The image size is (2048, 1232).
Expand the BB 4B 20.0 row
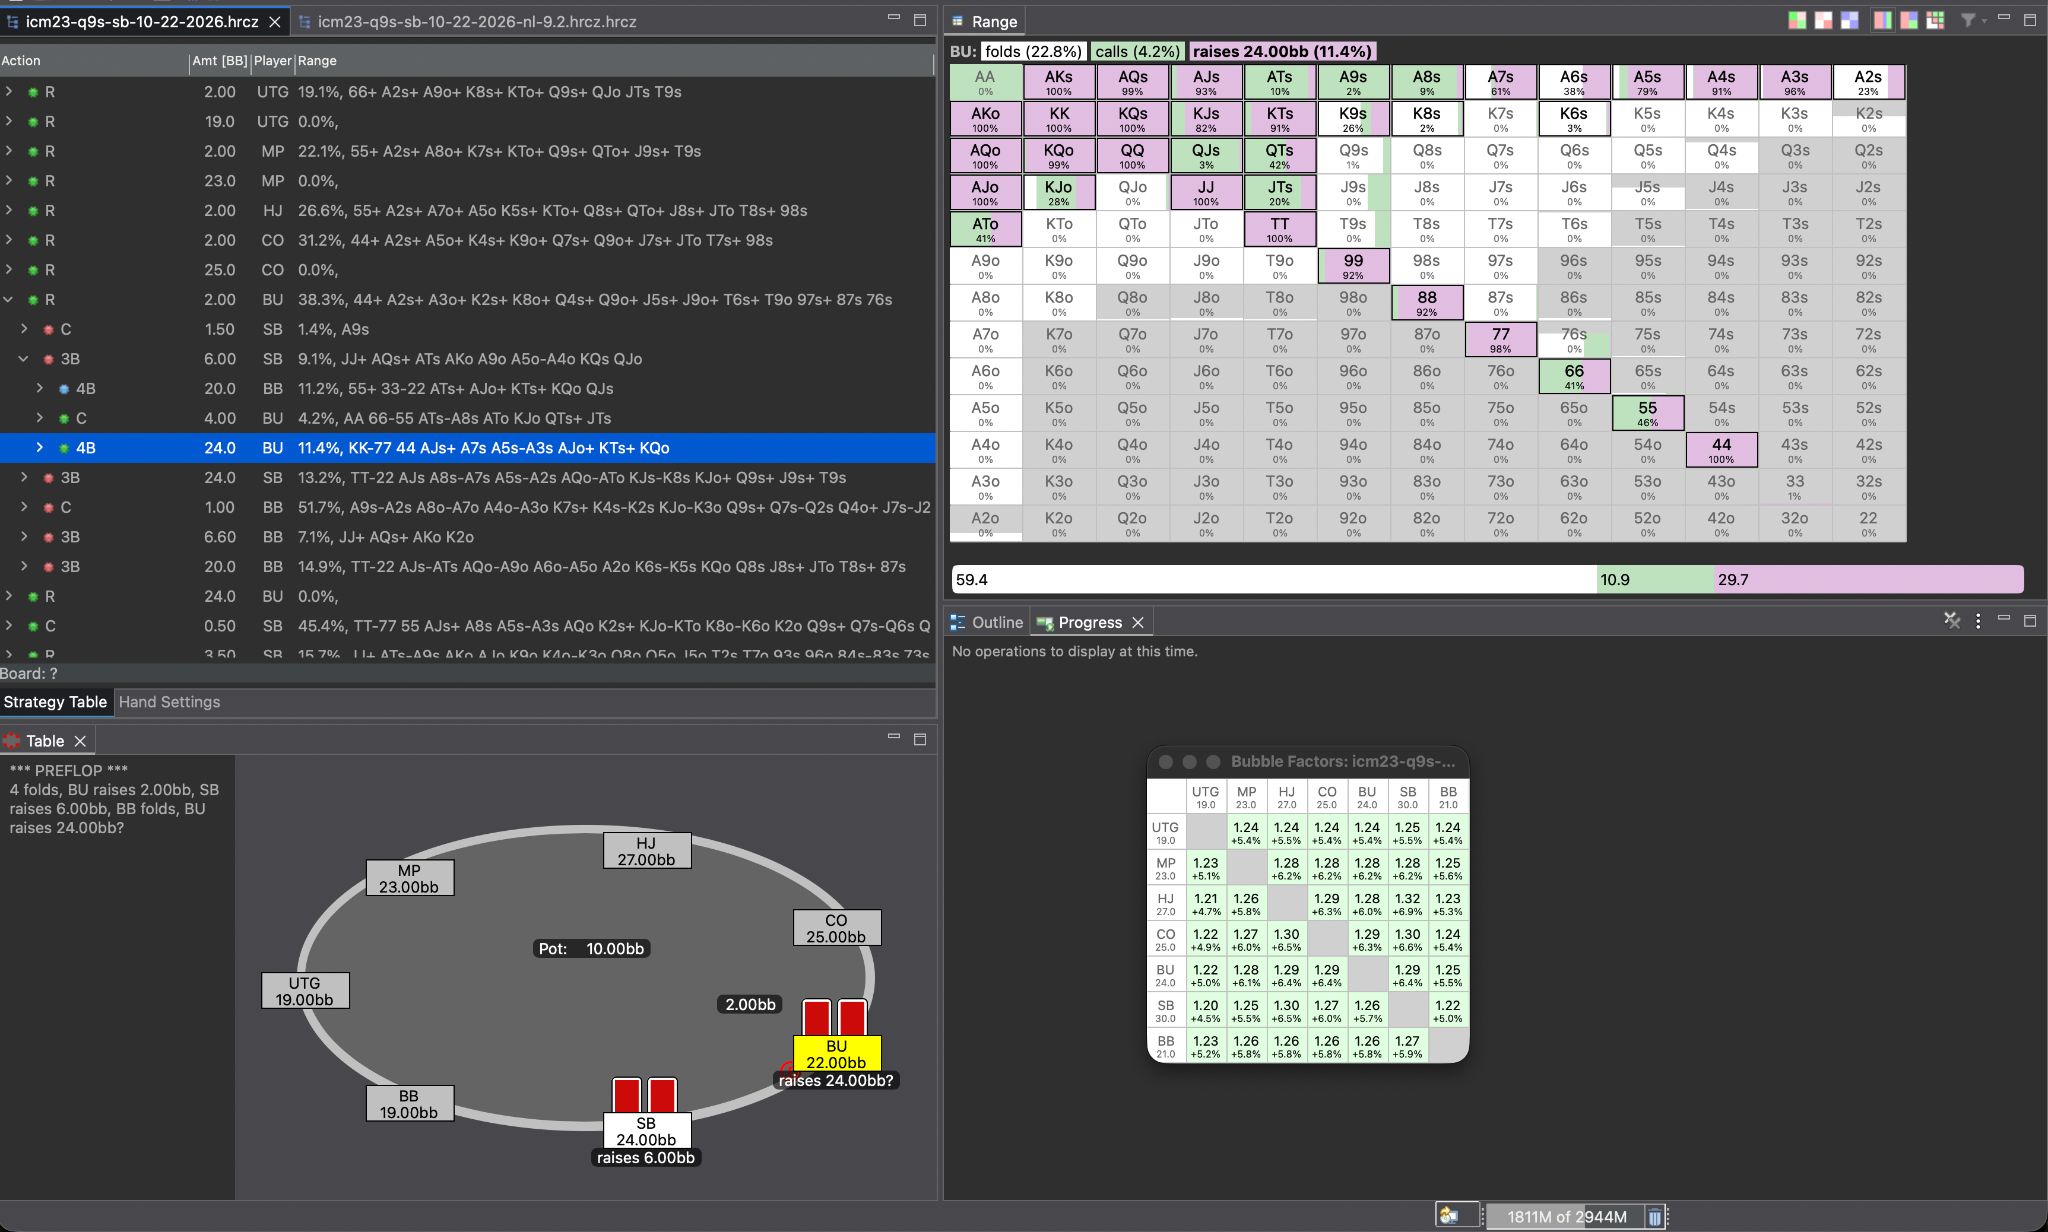click(40, 389)
